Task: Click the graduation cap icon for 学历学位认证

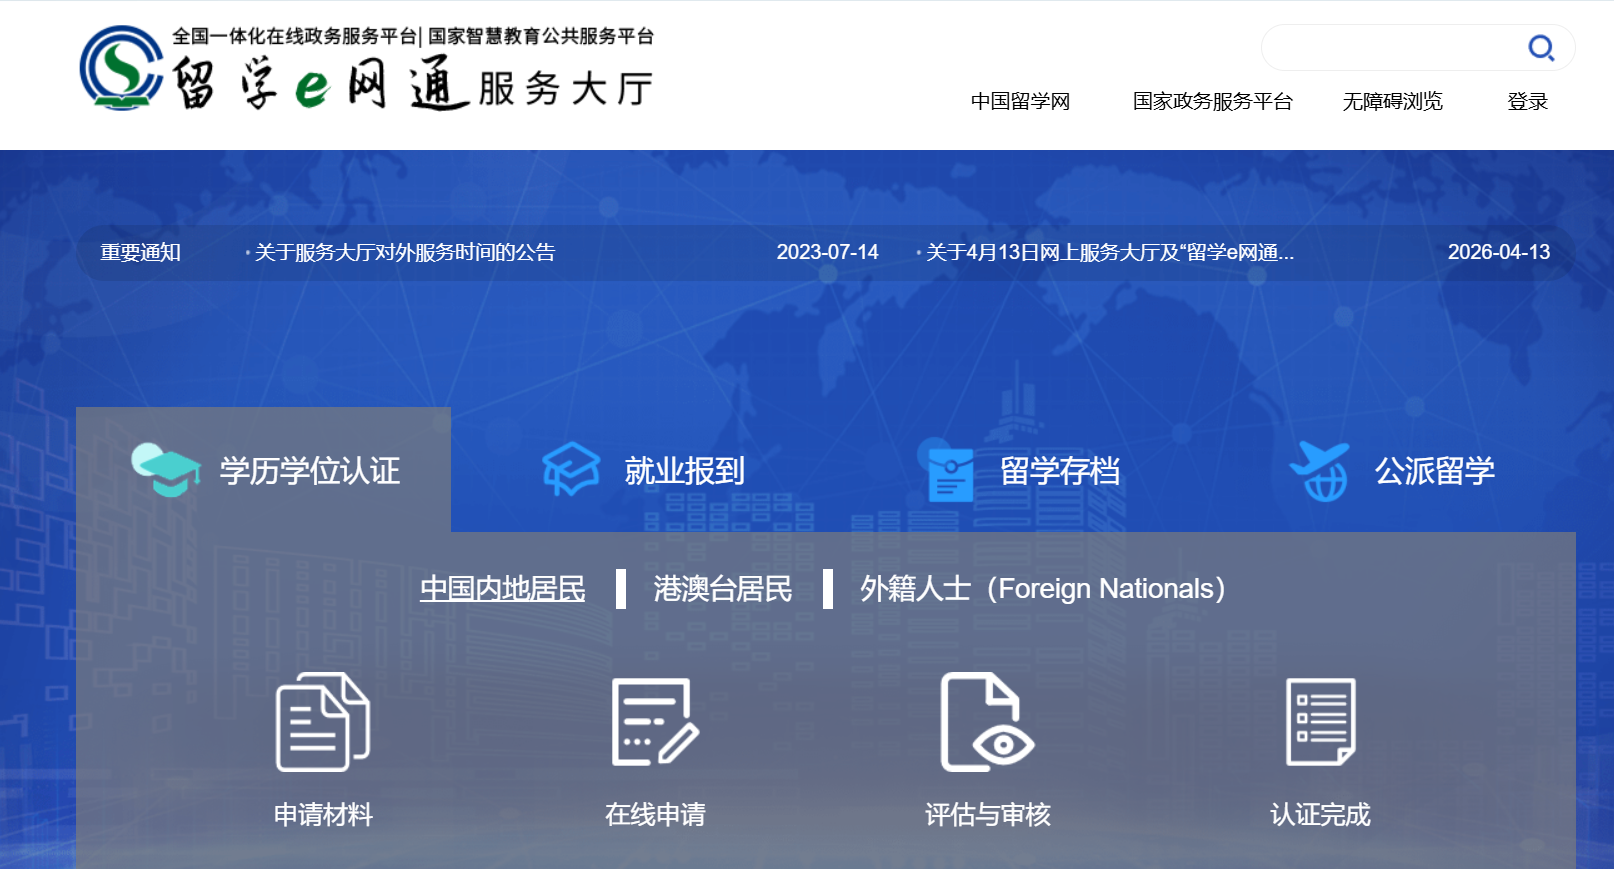Action: pyautogui.click(x=166, y=469)
